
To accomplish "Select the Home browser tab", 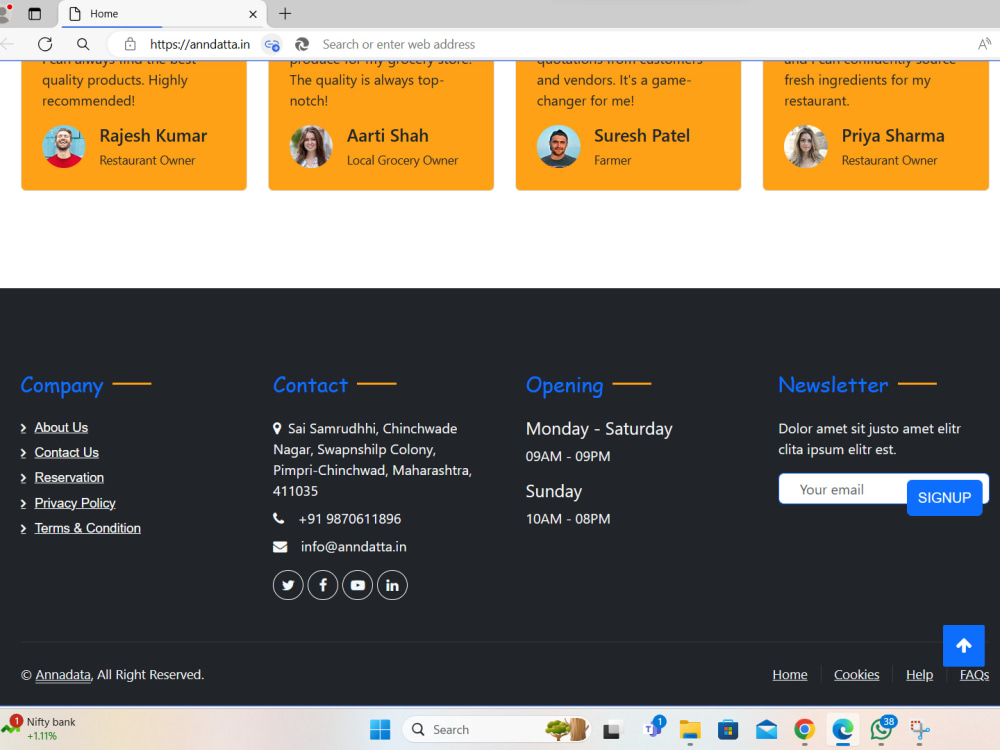I will tap(162, 14).
